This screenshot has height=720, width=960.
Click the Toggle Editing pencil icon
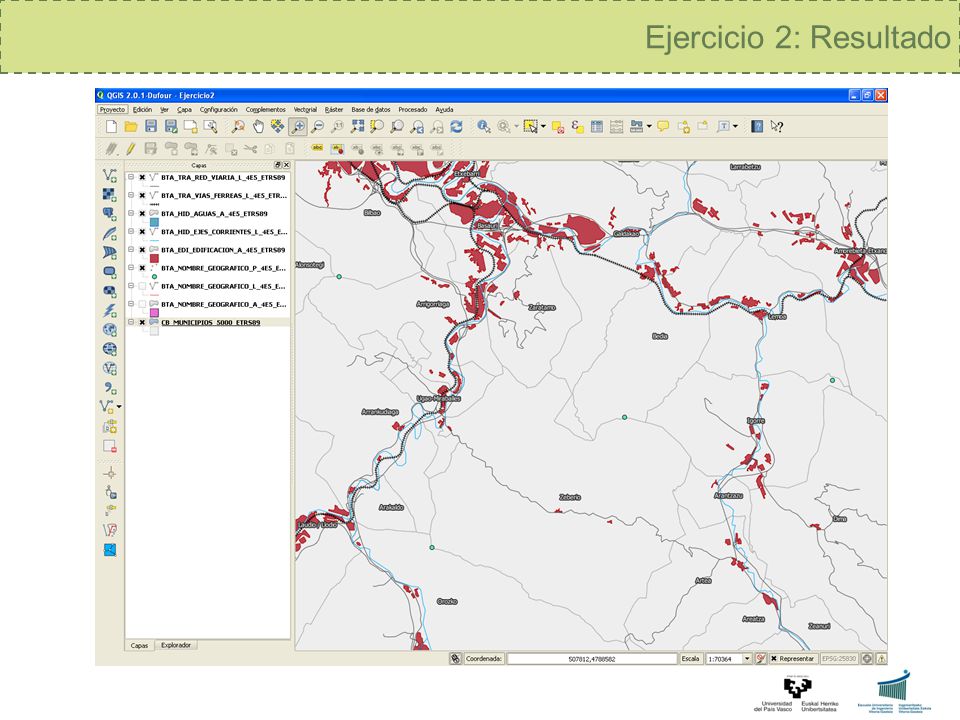tap(131, 149)
